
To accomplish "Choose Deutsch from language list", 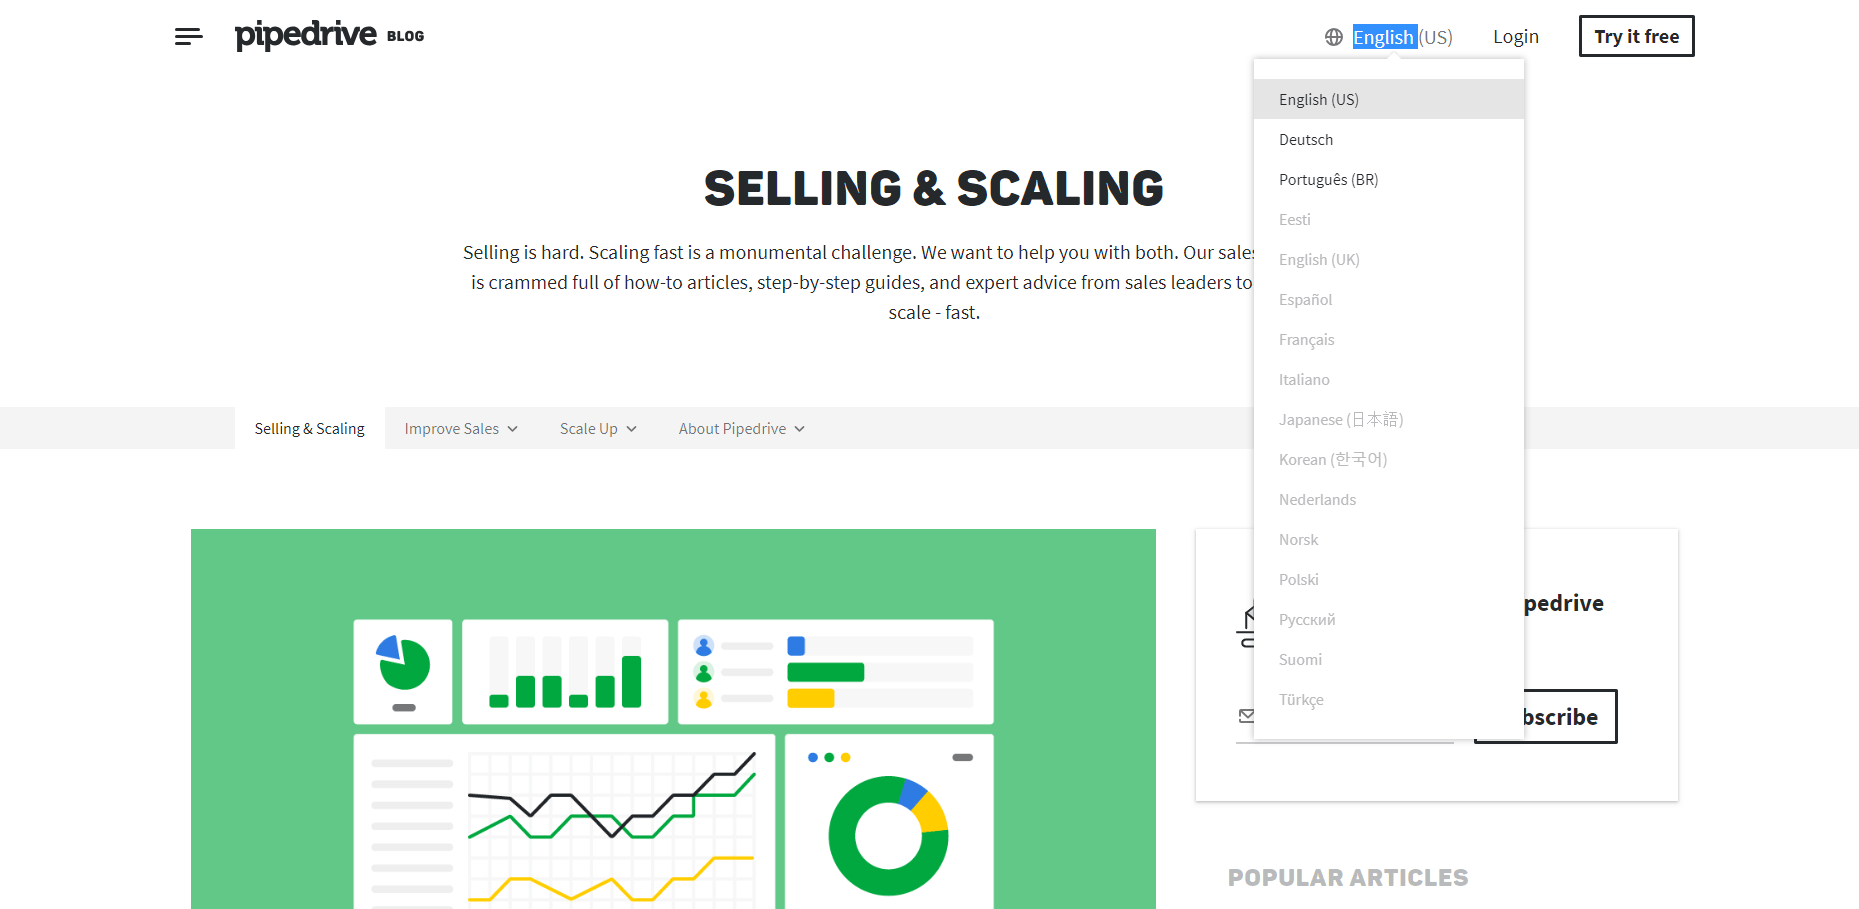I will coord(1388,139).
